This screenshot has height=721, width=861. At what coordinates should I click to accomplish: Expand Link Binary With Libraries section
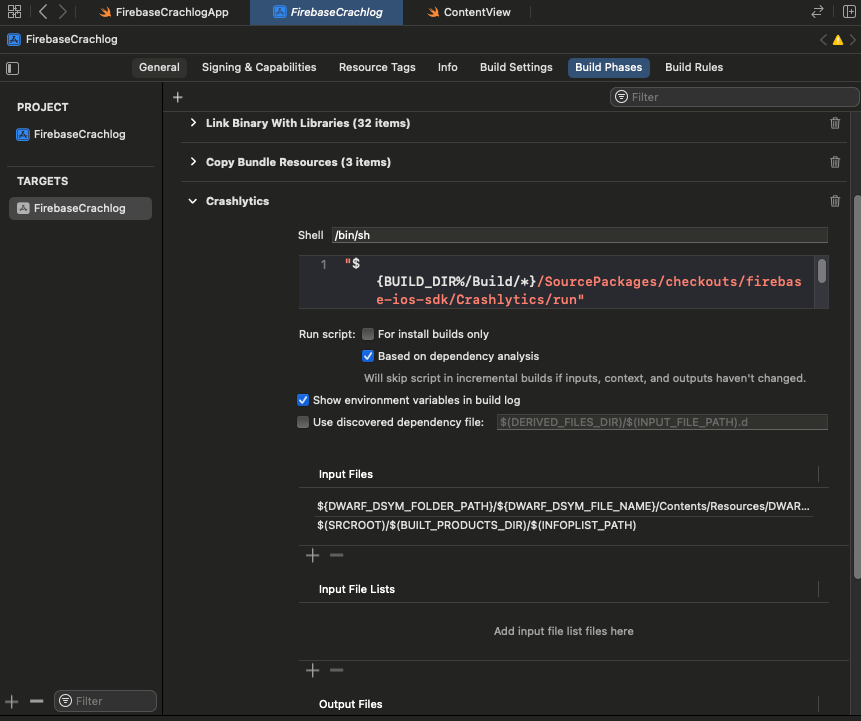click(x=193, y=122)
